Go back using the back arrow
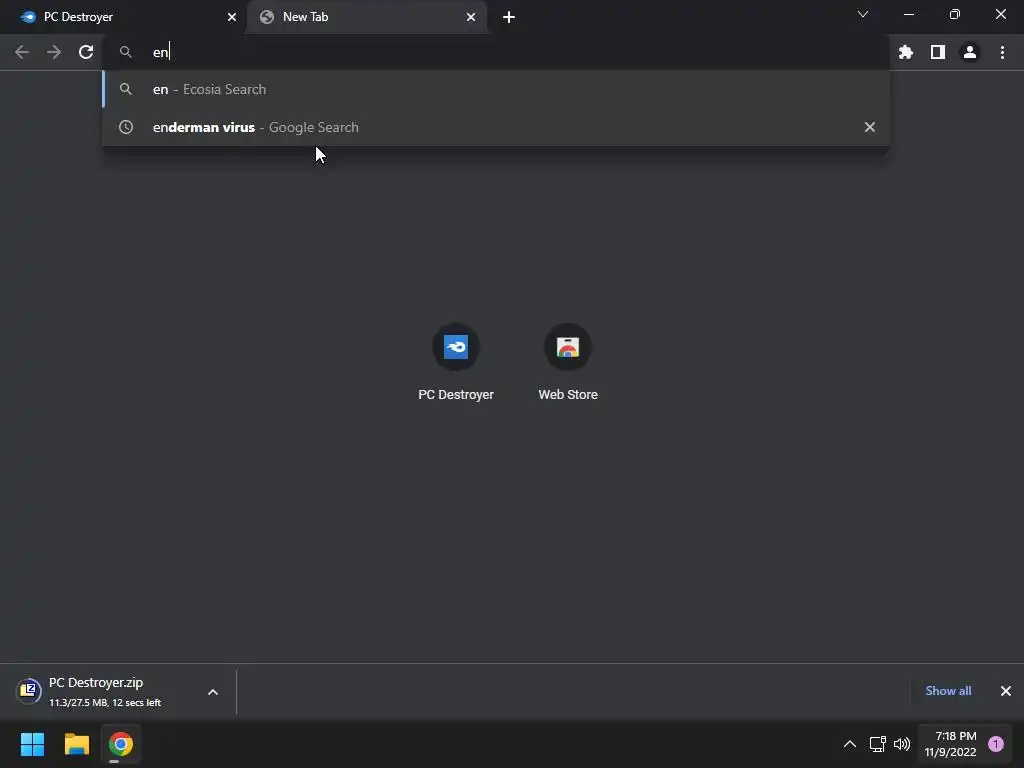The height and width of the screenshot is (768, 1024). [x=22, y=52]
